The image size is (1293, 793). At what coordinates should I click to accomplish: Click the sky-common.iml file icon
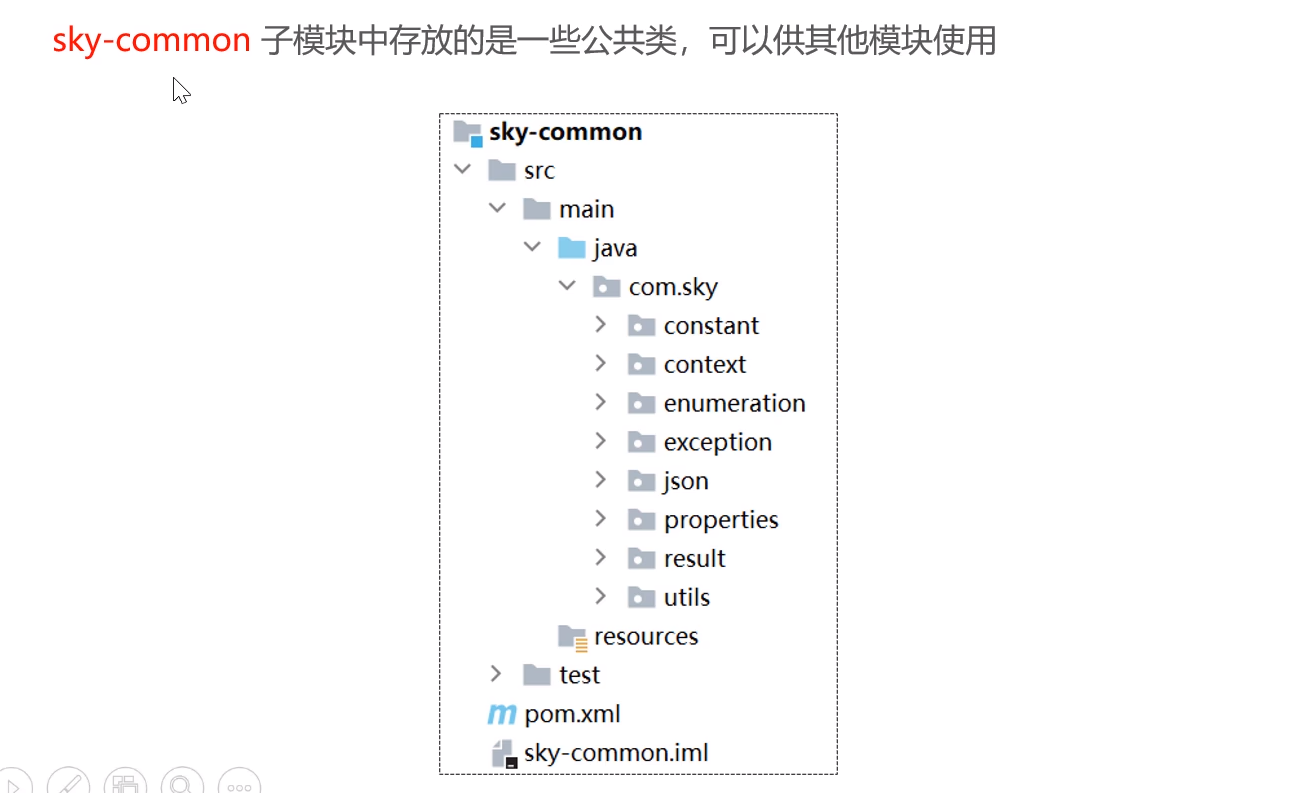[504, 753]
